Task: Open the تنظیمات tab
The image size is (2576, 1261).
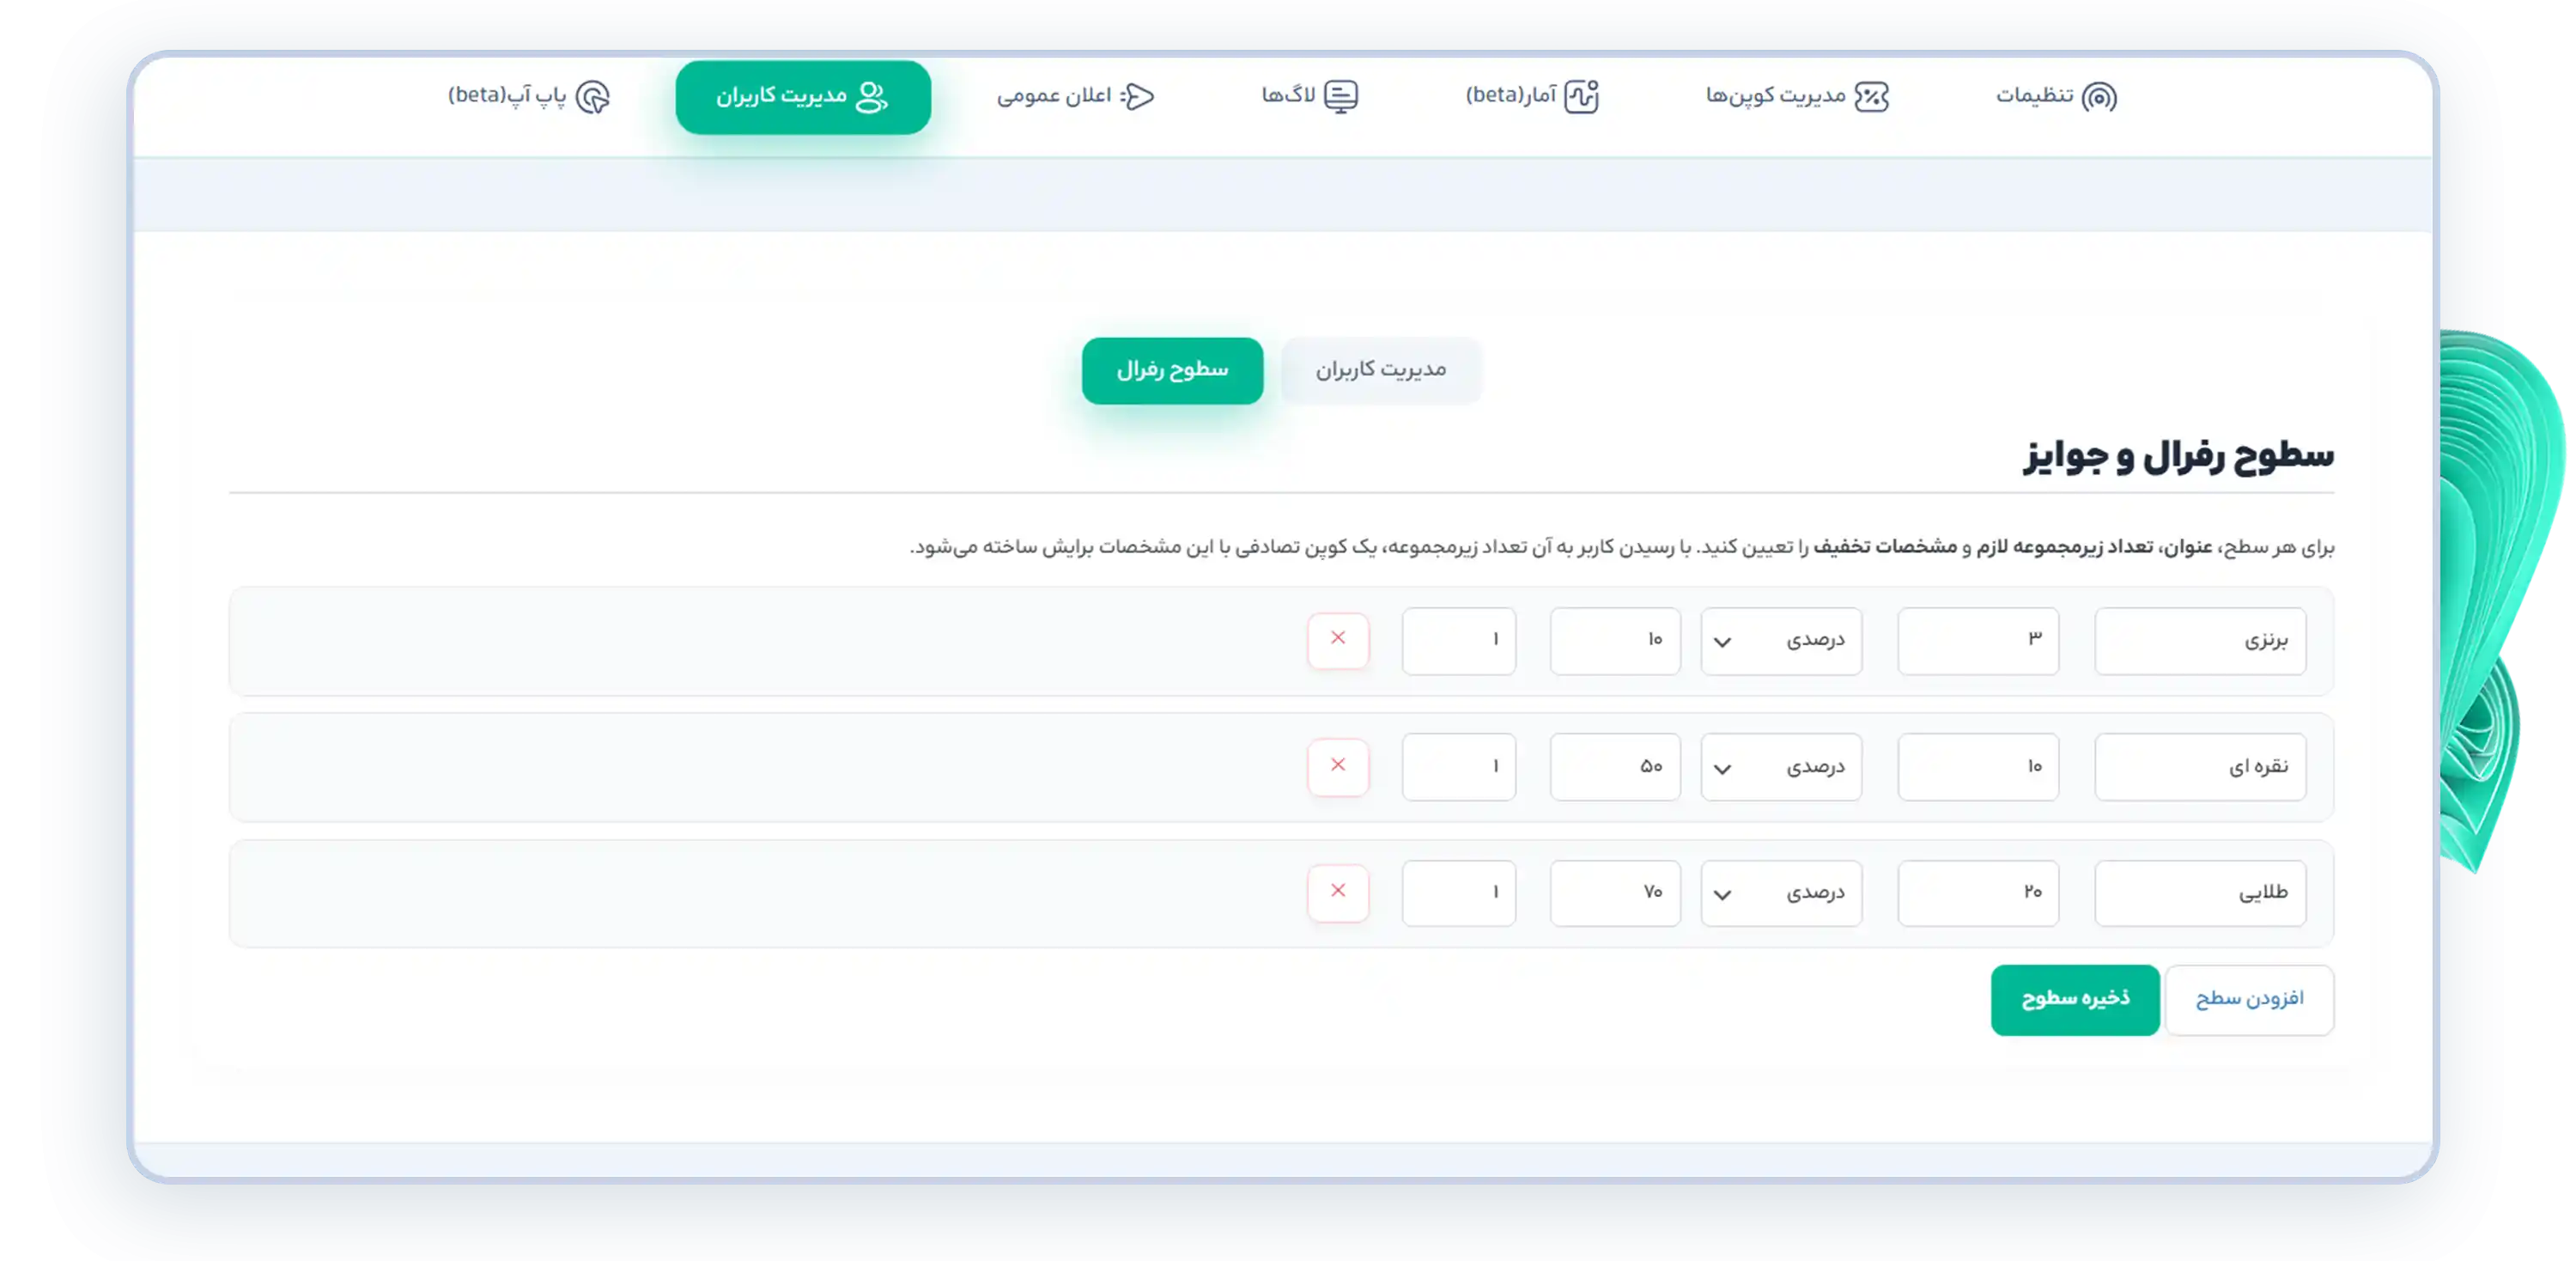Action: 2056,97
